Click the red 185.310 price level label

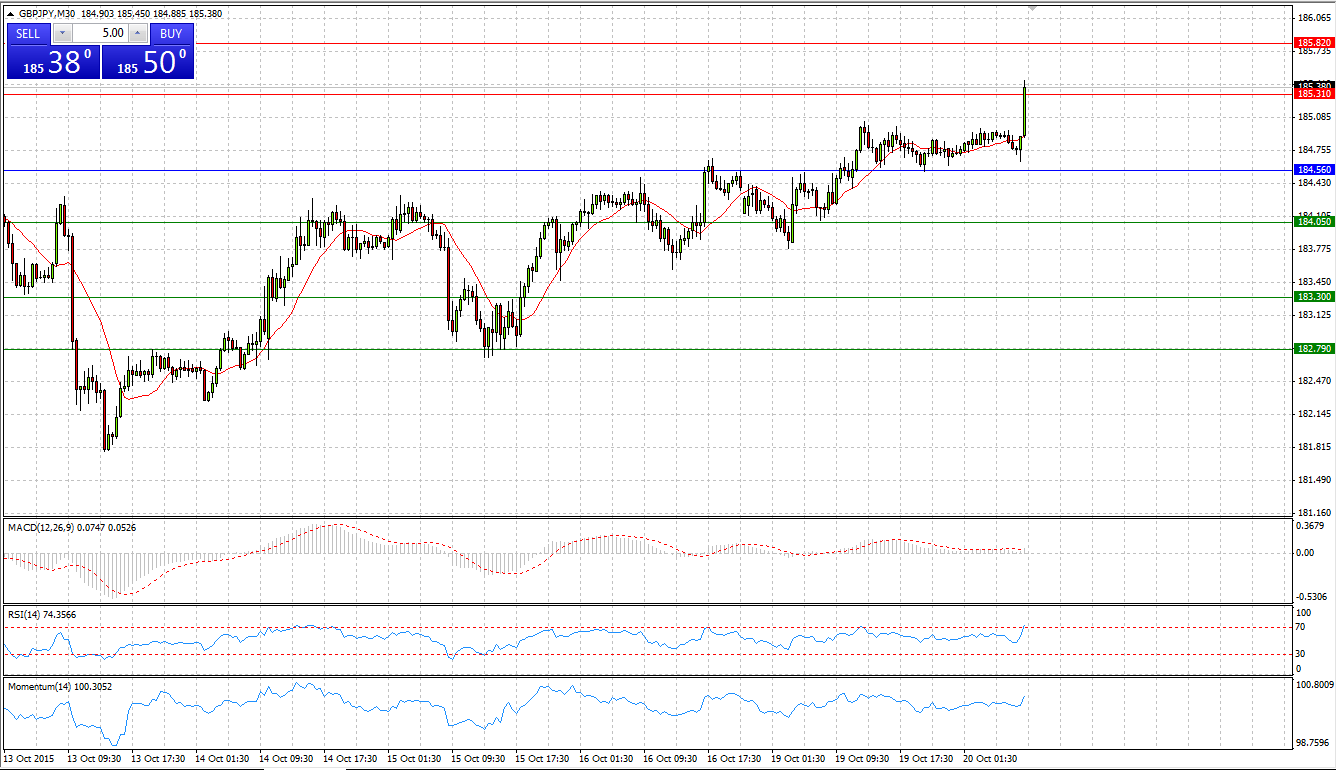[x=1314, y=94]
